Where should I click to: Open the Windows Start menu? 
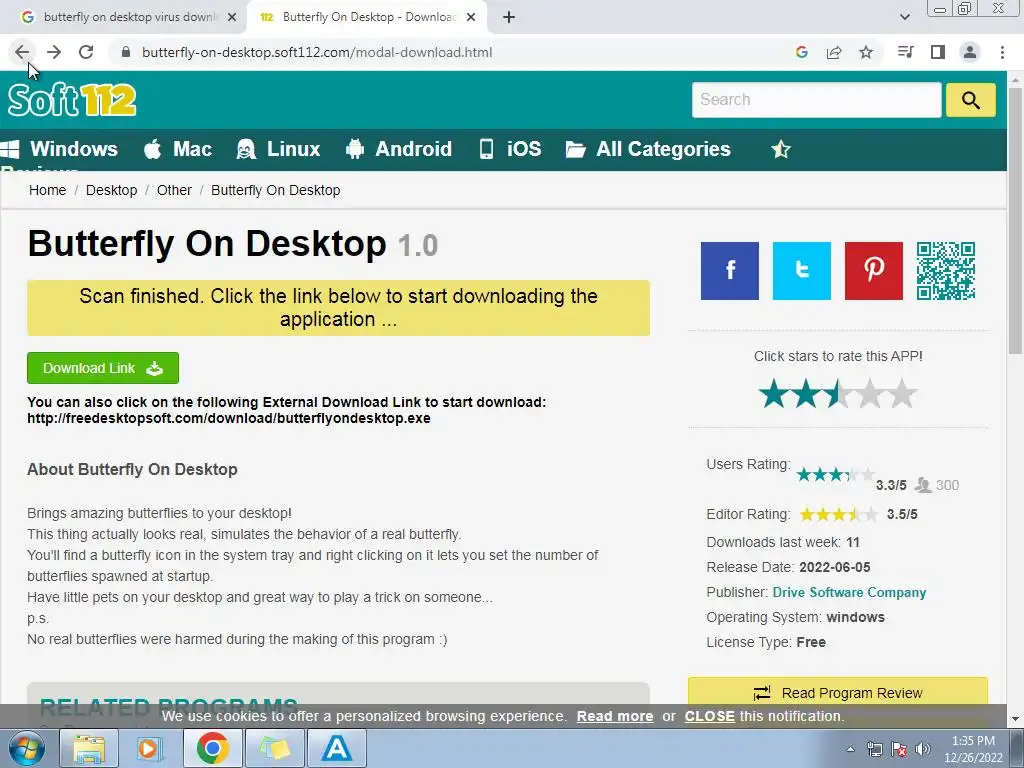27,748
